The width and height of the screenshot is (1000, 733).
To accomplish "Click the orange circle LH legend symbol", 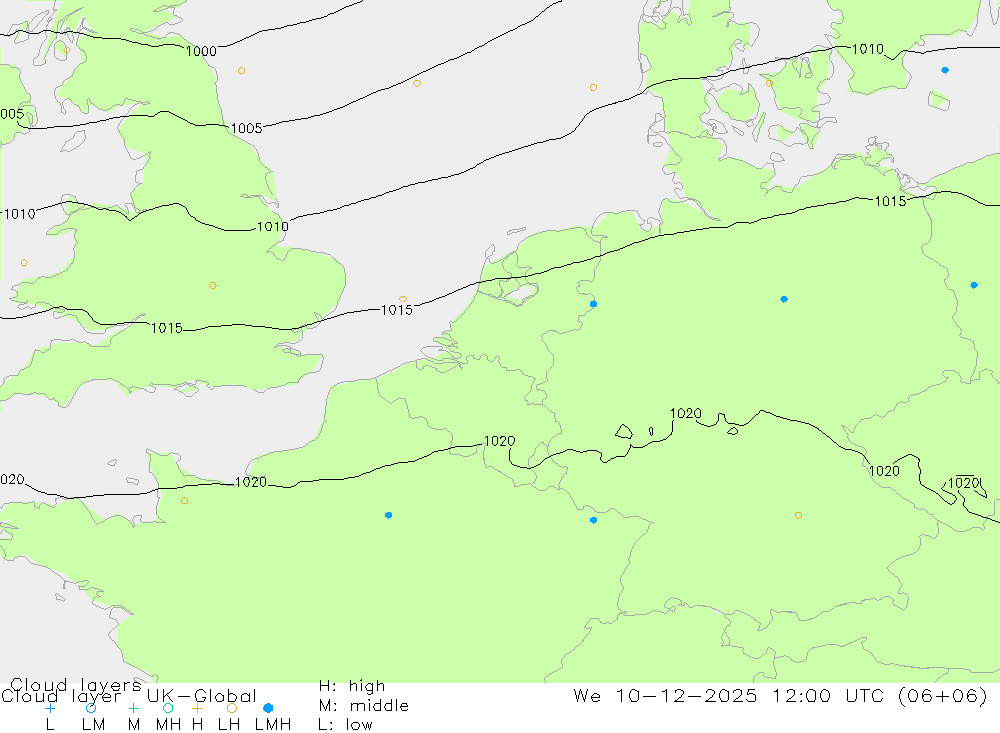I will [232, 708].
